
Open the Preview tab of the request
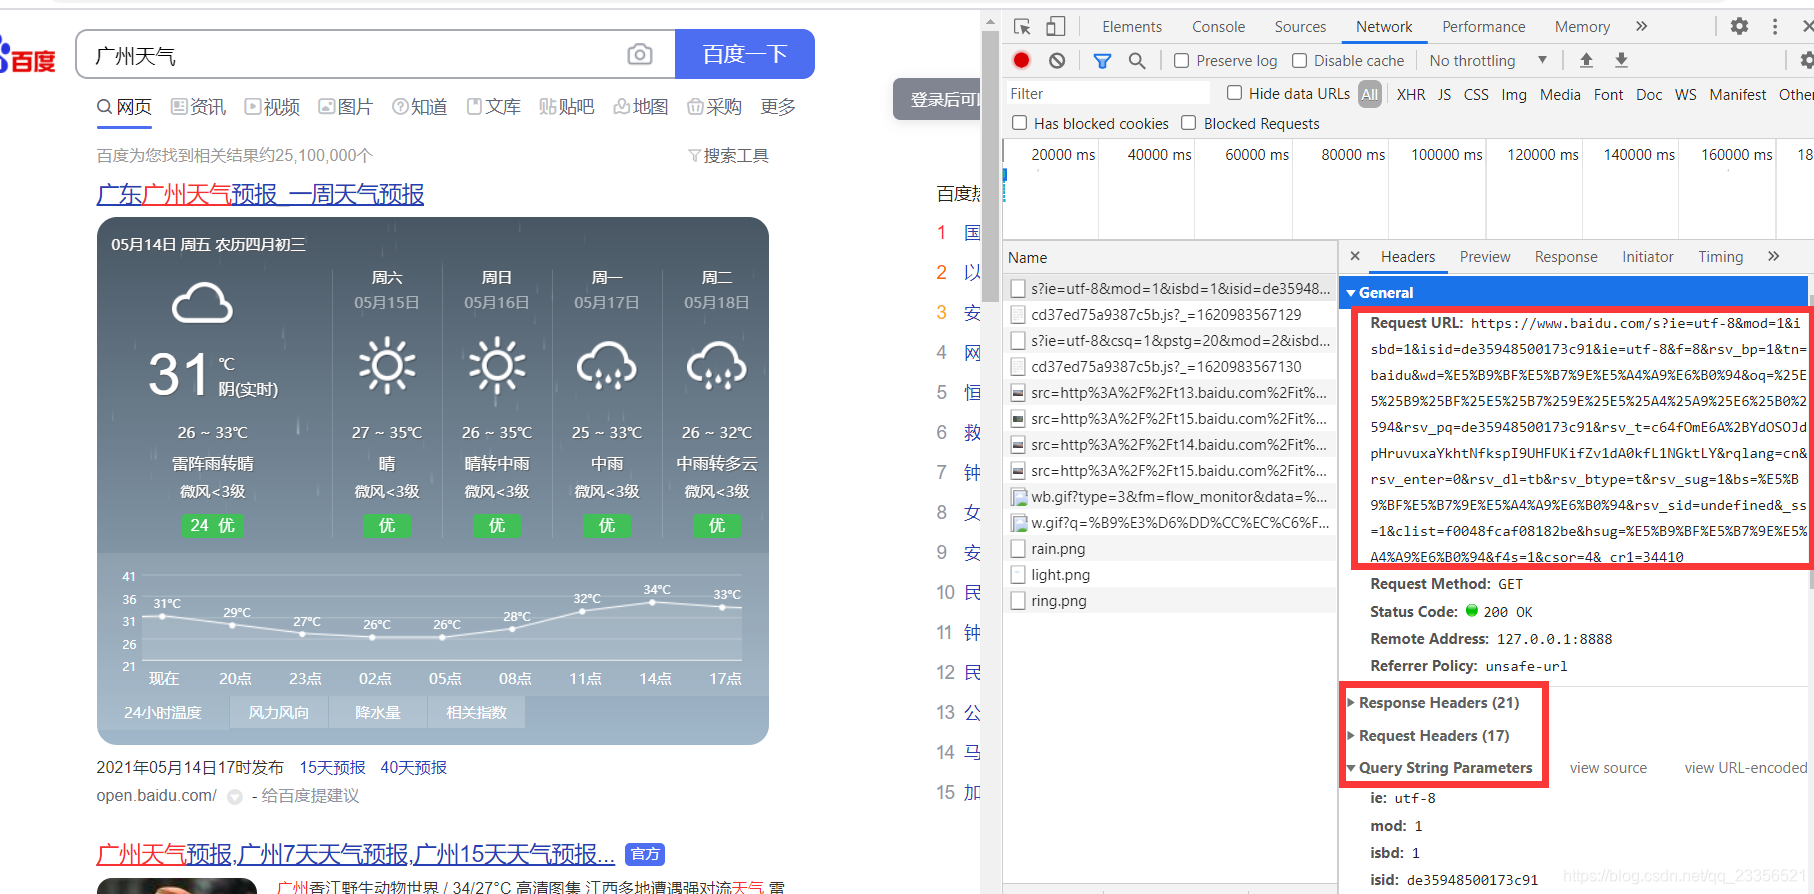[x=1485, y=257]
